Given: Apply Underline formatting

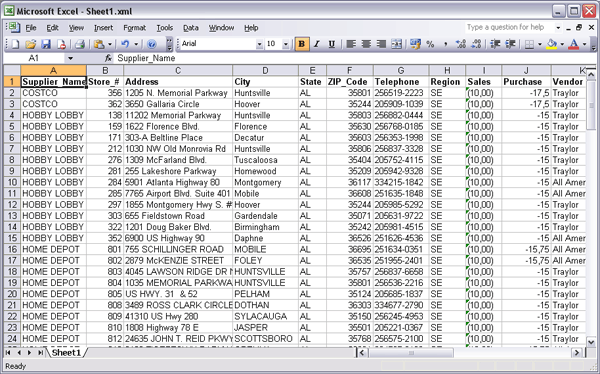Looking at the screenshot, I should 332,44.
